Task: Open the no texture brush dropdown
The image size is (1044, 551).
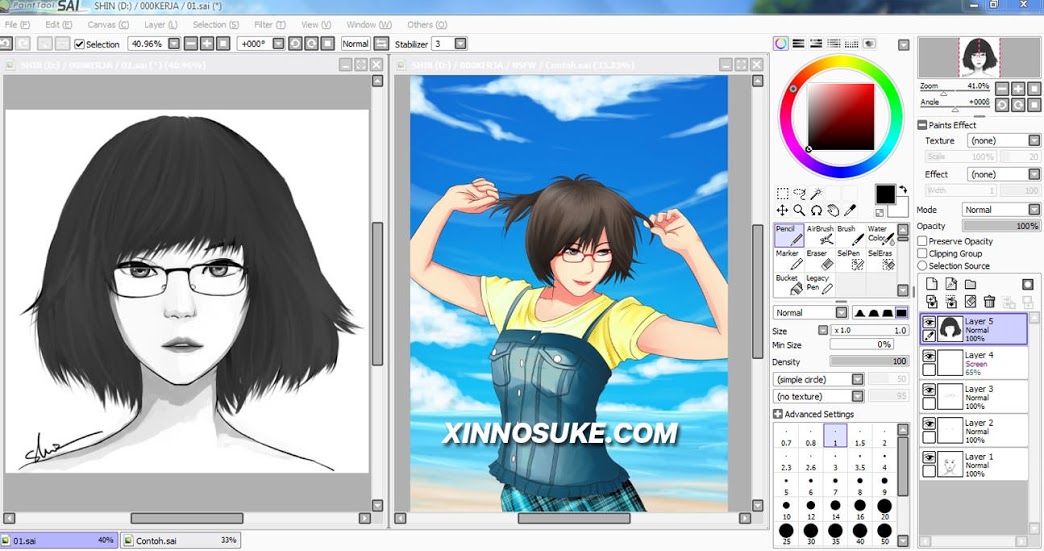Action: coord(858,397)
